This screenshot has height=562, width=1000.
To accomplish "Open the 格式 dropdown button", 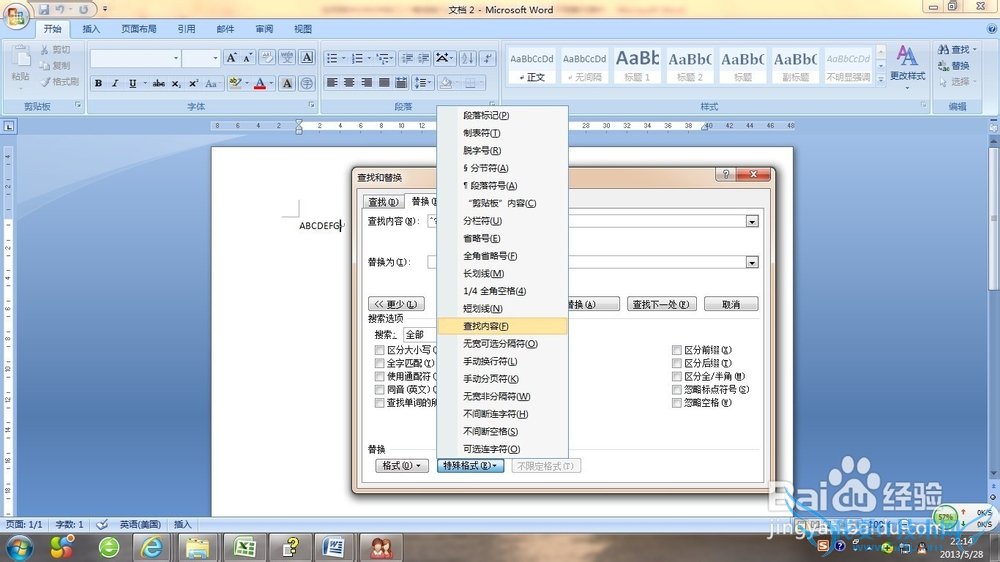I will 401,466.
